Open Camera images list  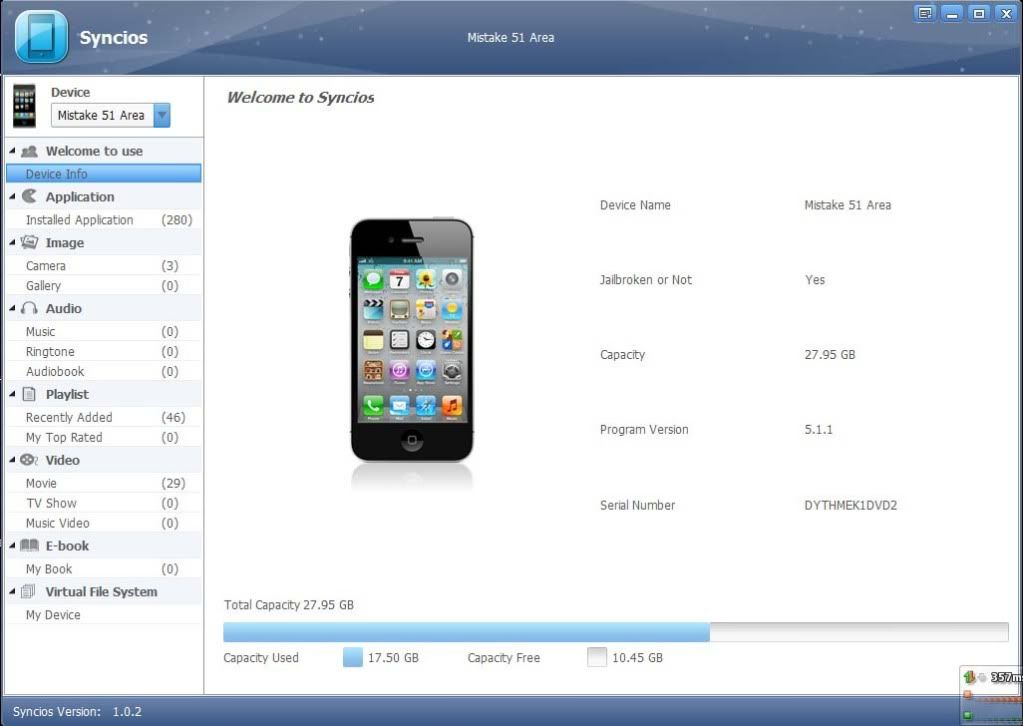click(46, 266)
